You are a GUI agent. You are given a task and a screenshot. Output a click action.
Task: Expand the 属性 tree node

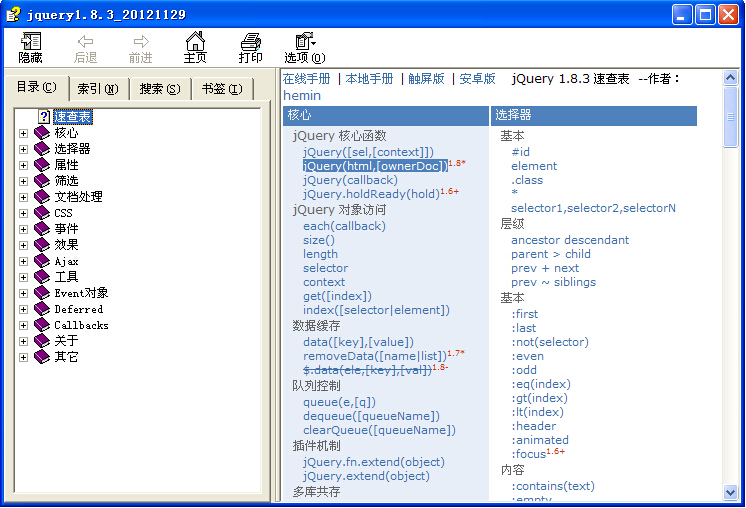tap(23, 166)
